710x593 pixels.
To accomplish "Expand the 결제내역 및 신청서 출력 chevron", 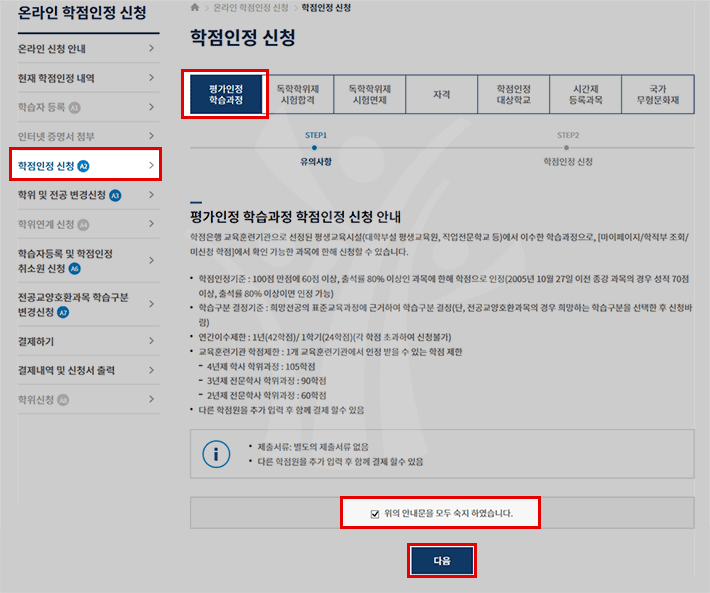I will click(x=151, y=370).
